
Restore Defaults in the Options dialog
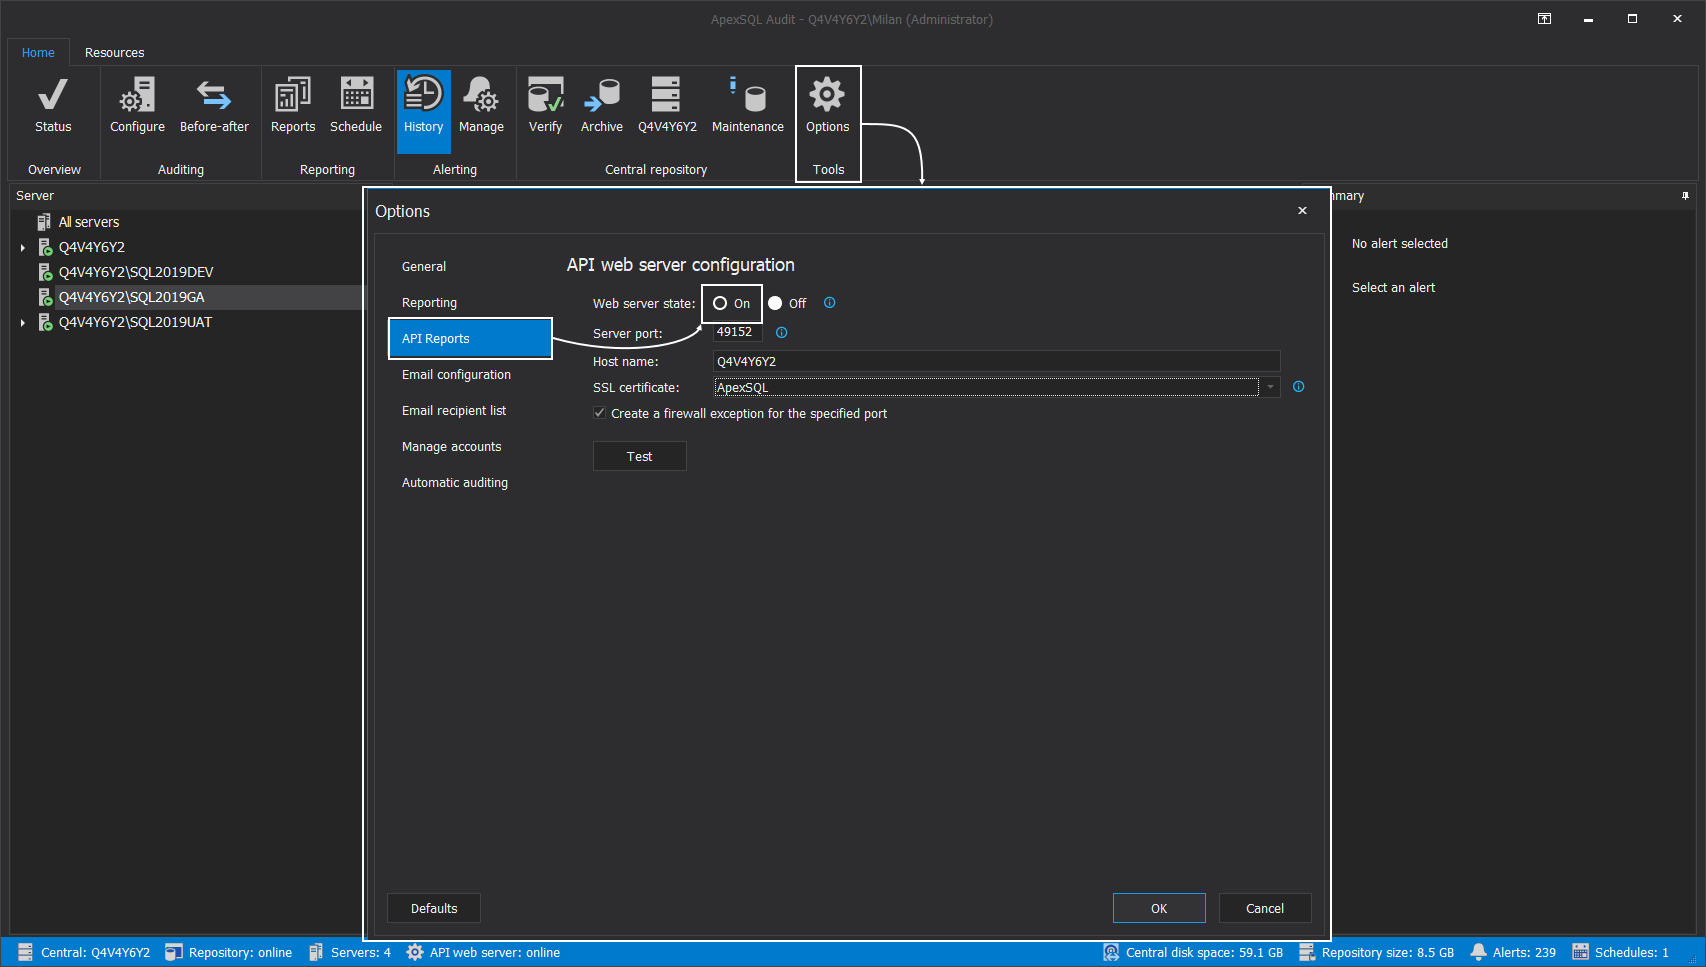coord(433,908)
